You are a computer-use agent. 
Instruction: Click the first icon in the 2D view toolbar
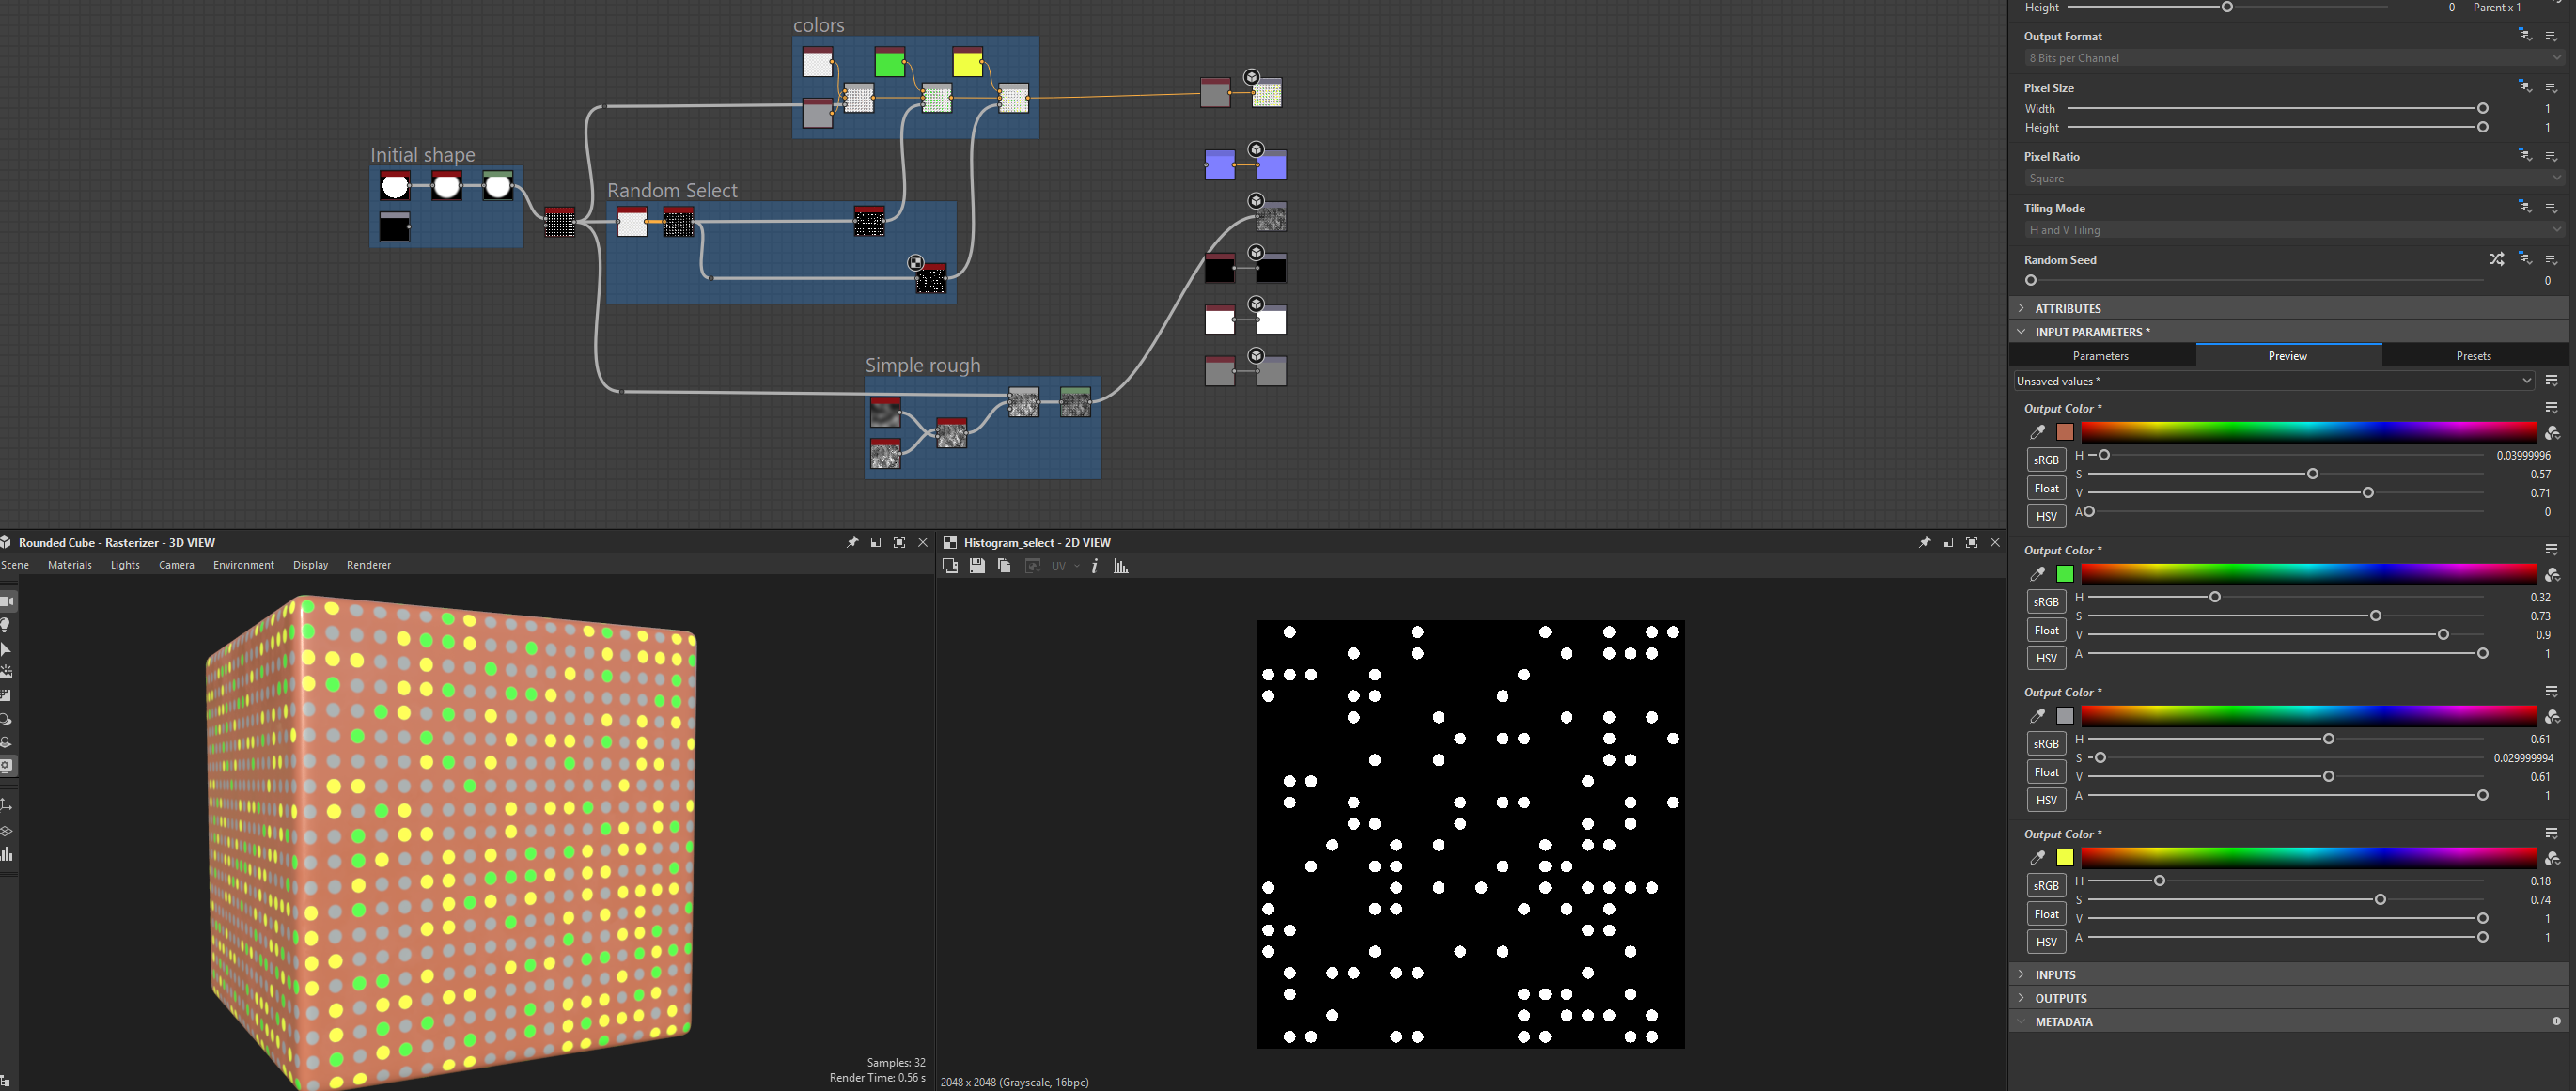950,566
